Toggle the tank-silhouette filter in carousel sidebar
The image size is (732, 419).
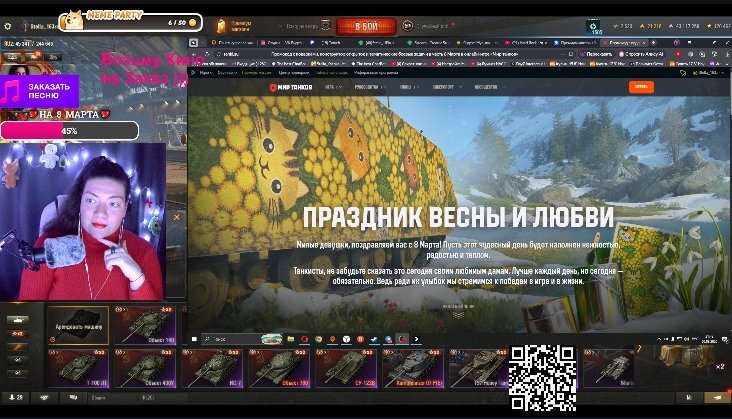(x=18, y=320)
